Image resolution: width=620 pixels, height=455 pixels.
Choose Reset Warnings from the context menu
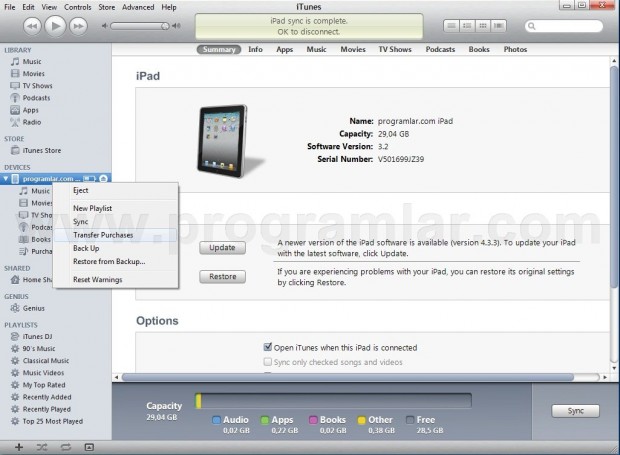coord(115,280)
